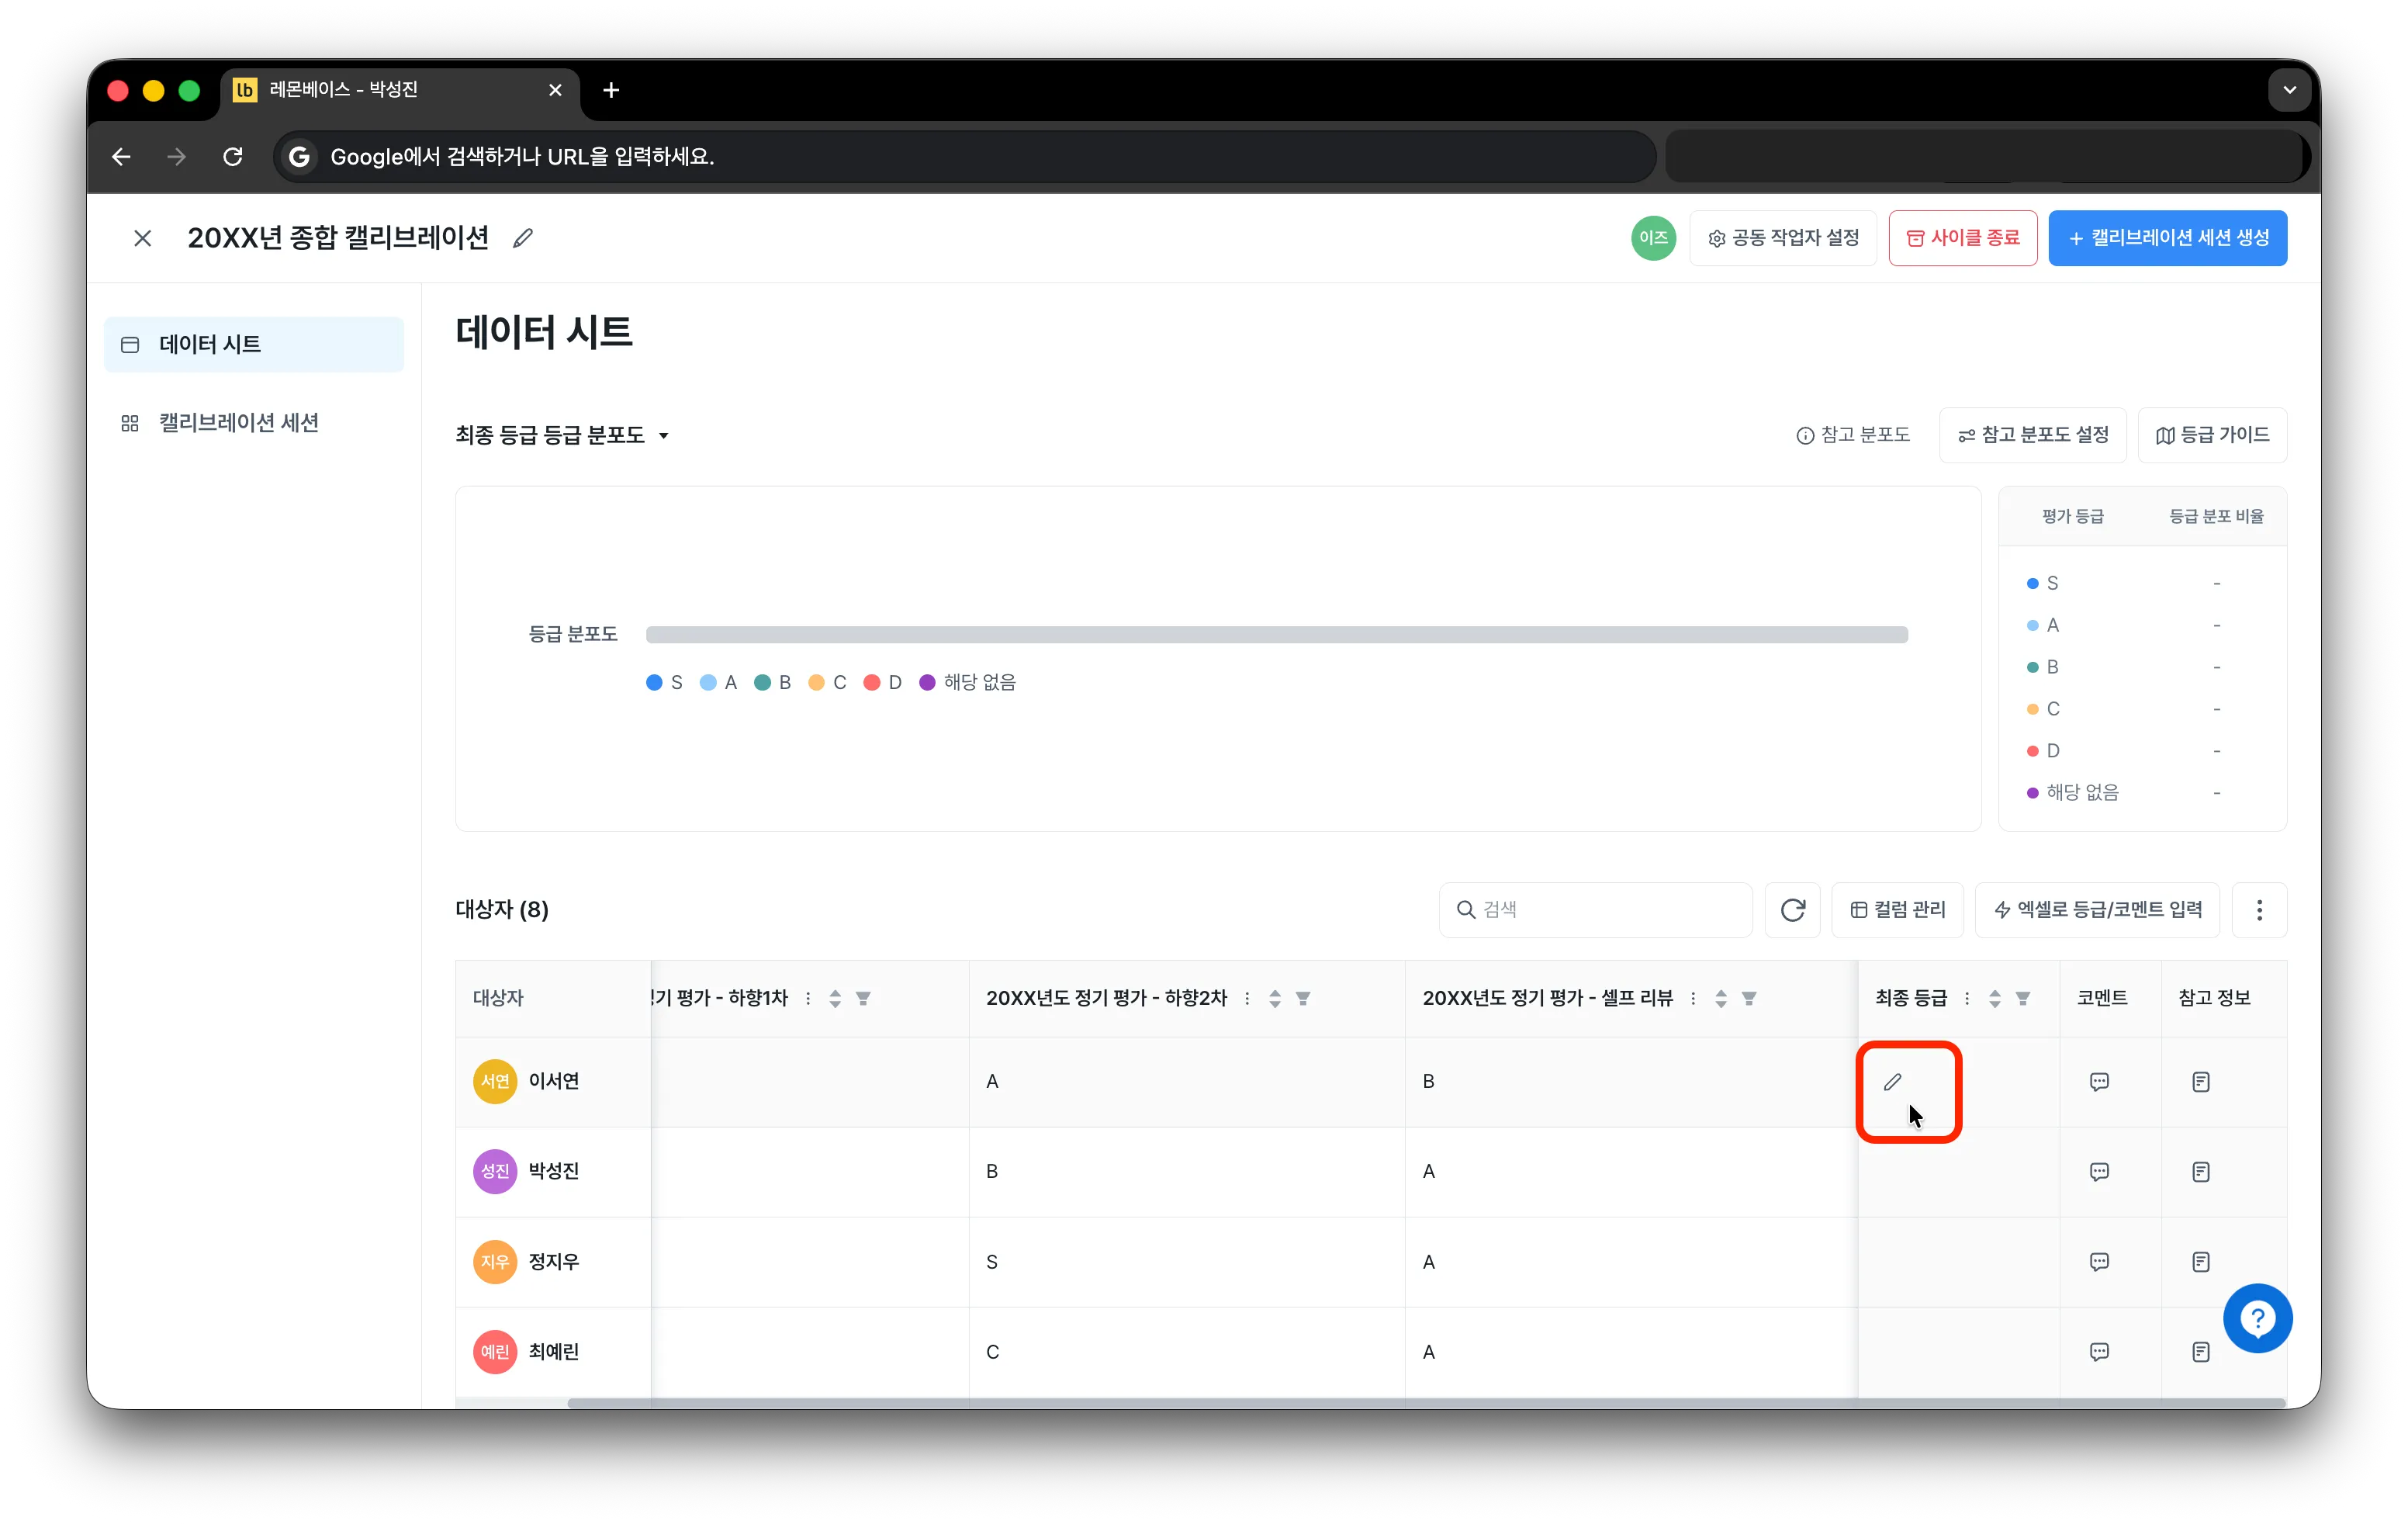Image resolution: width=2408 pixels, height=1524 pixels.
Task: Open 하향2차 column options menu
Action: (x=1247, y=998)
